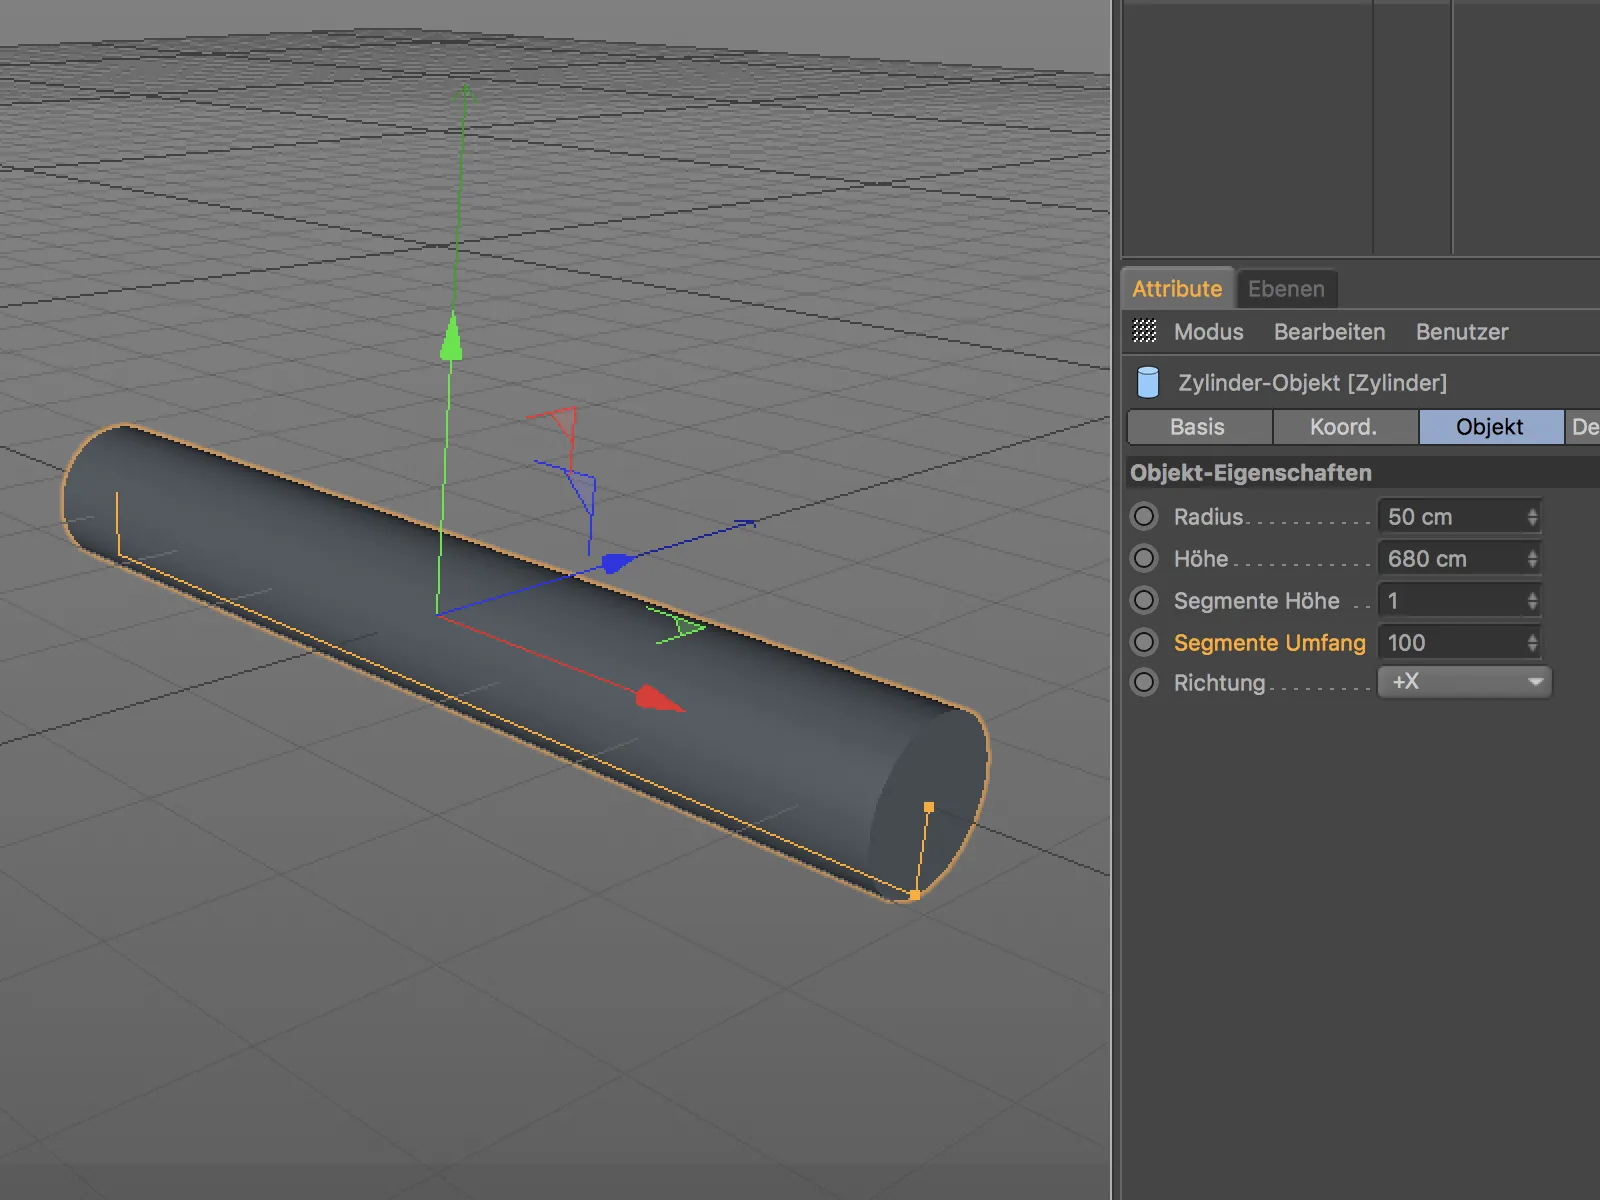Grab the blue Z-axis arrow handle

tap(617, 563)
